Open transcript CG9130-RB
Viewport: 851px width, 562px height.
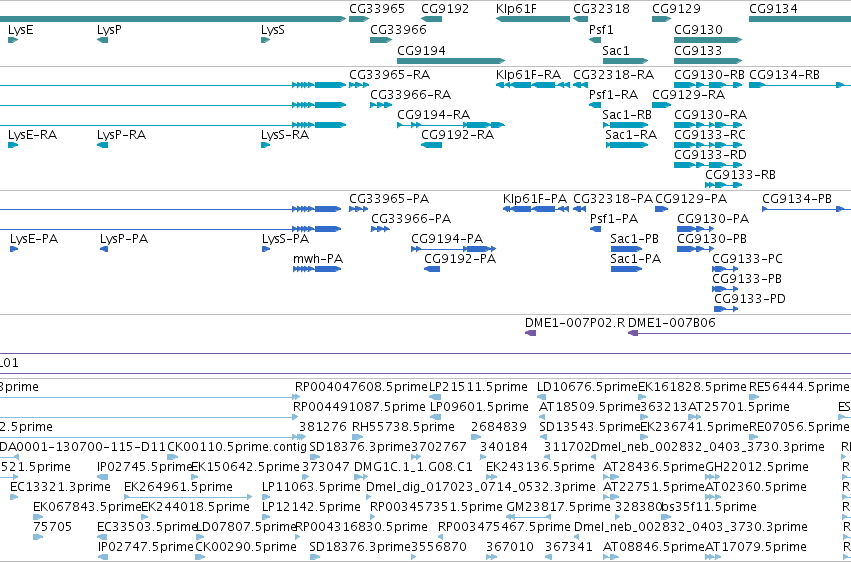pos(709,74)
